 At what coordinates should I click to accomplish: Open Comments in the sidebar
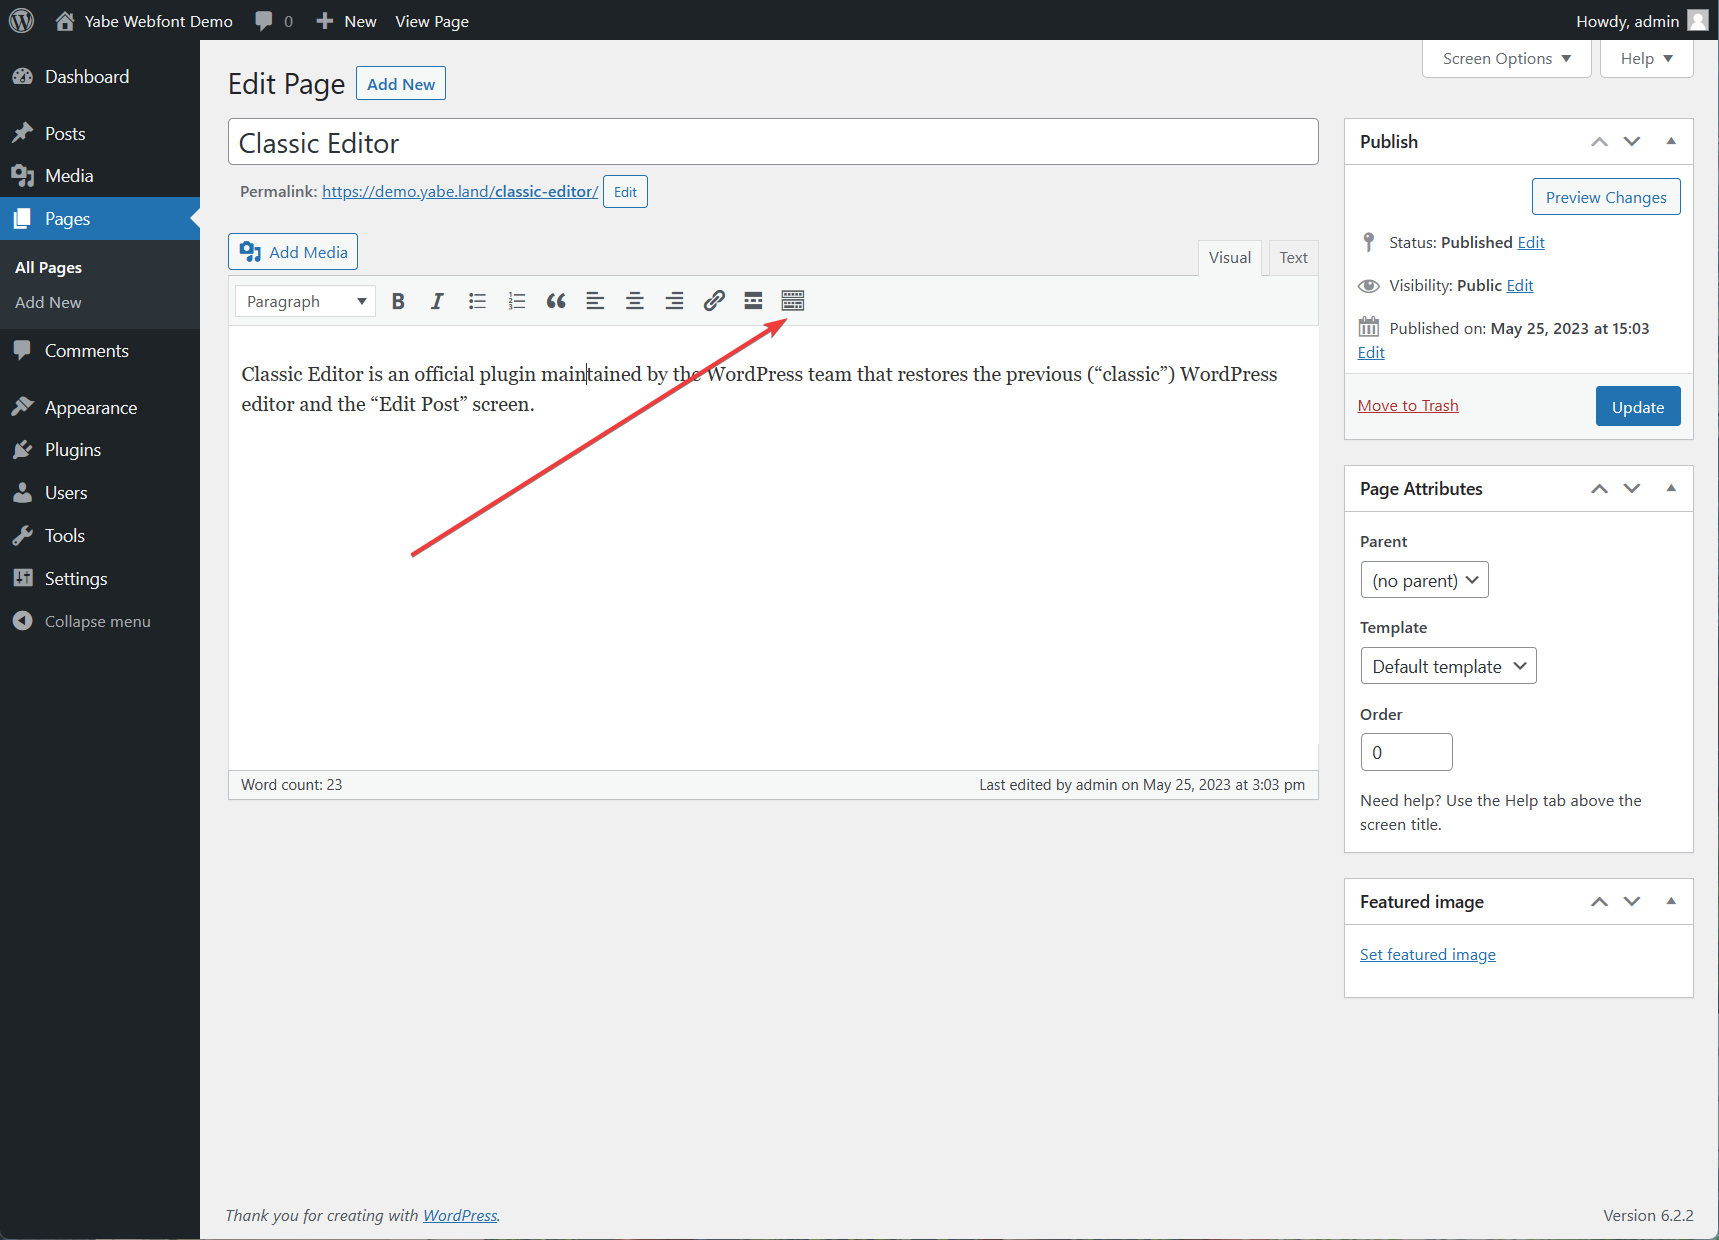(100, 351)
